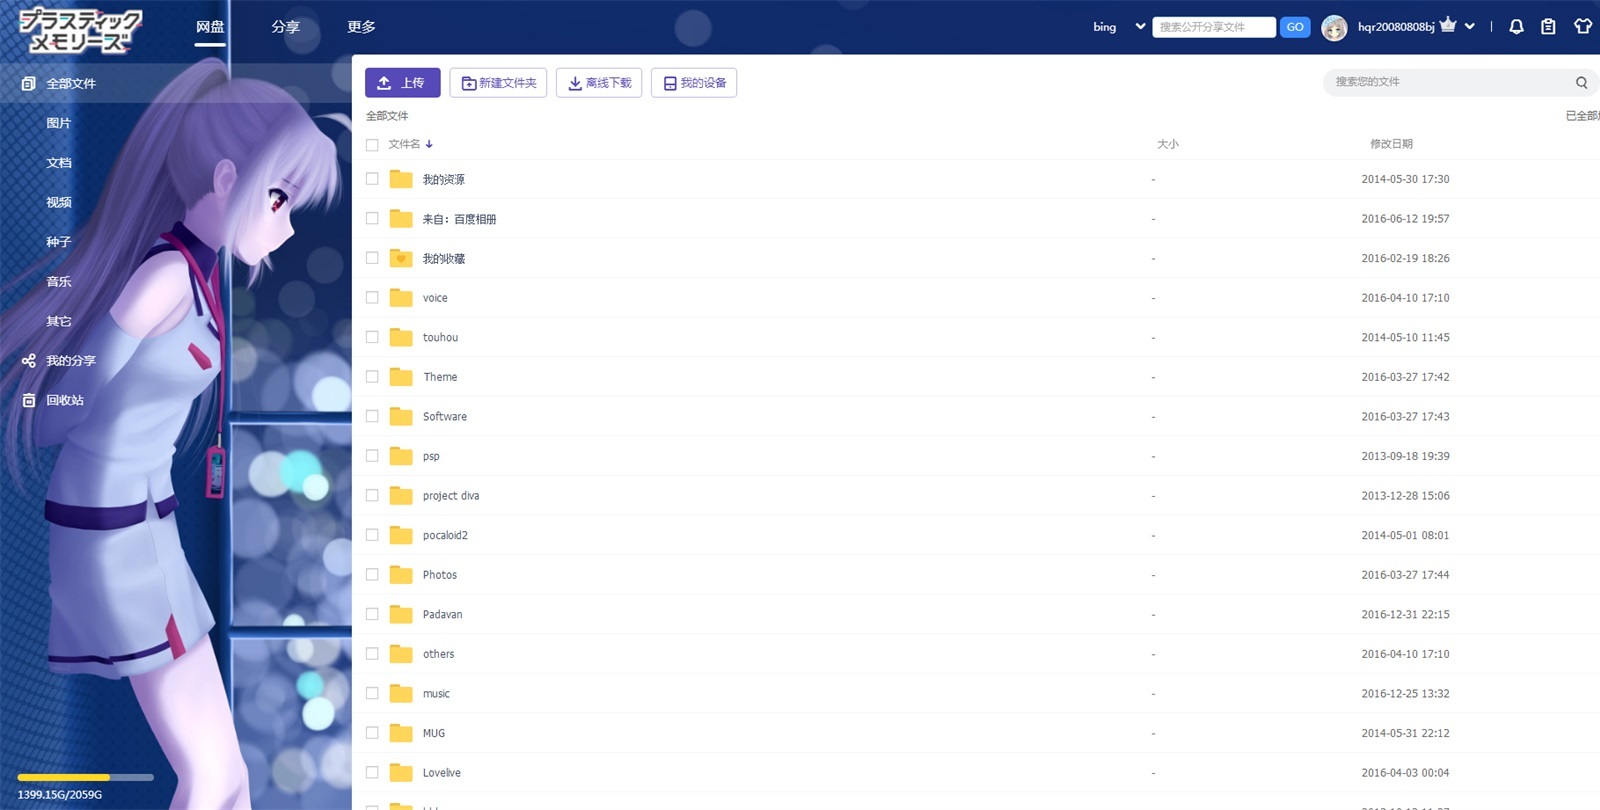Click the Padavan folder icon
1600x810 pixels.
coord(401,614)
